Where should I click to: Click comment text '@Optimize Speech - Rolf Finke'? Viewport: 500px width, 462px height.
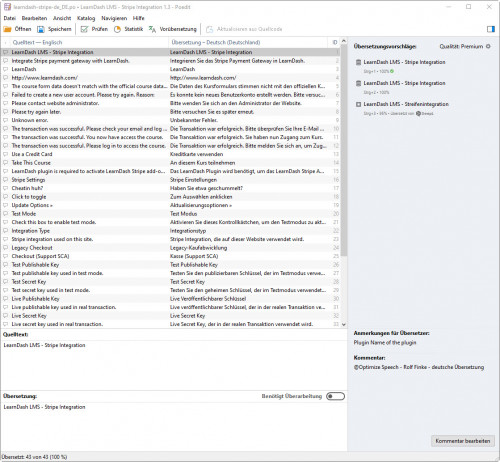click(390, 367)
